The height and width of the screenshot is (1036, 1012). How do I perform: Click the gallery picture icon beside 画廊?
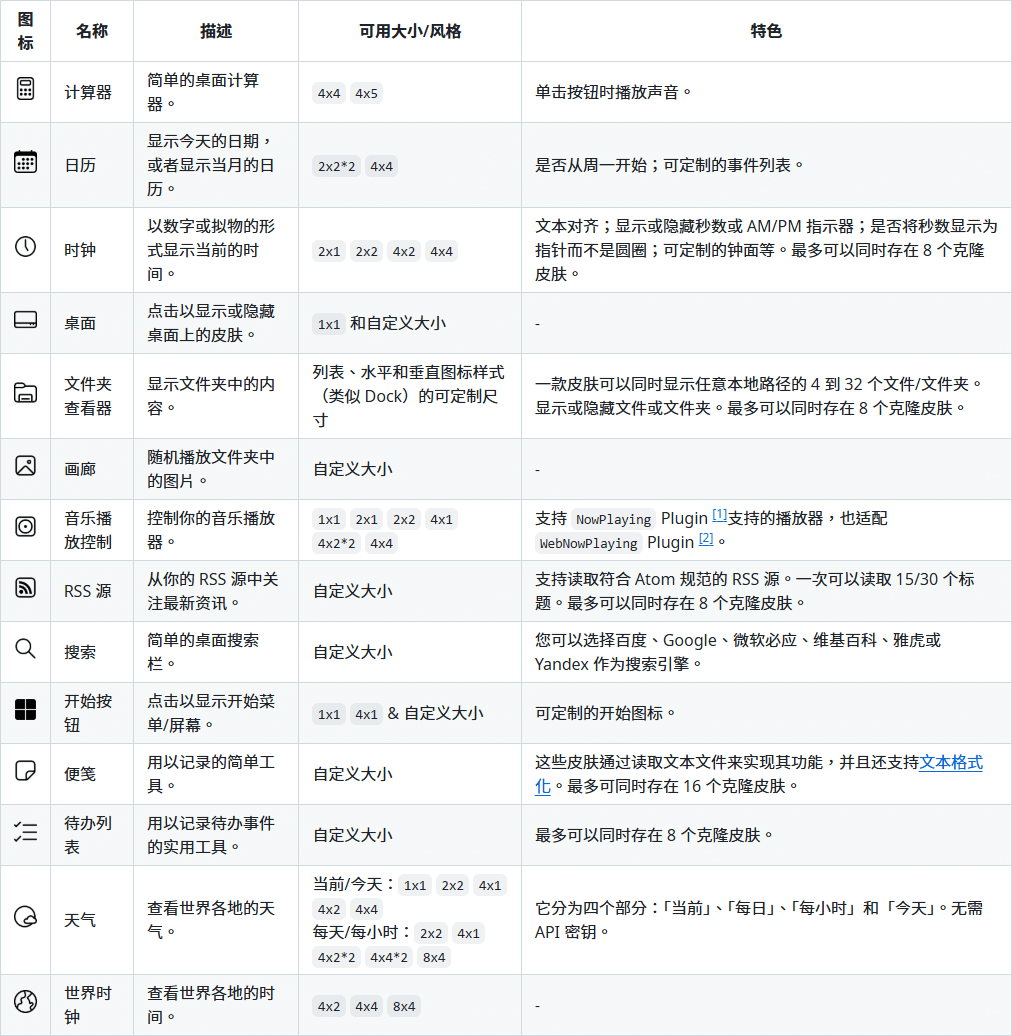point(25,466)
